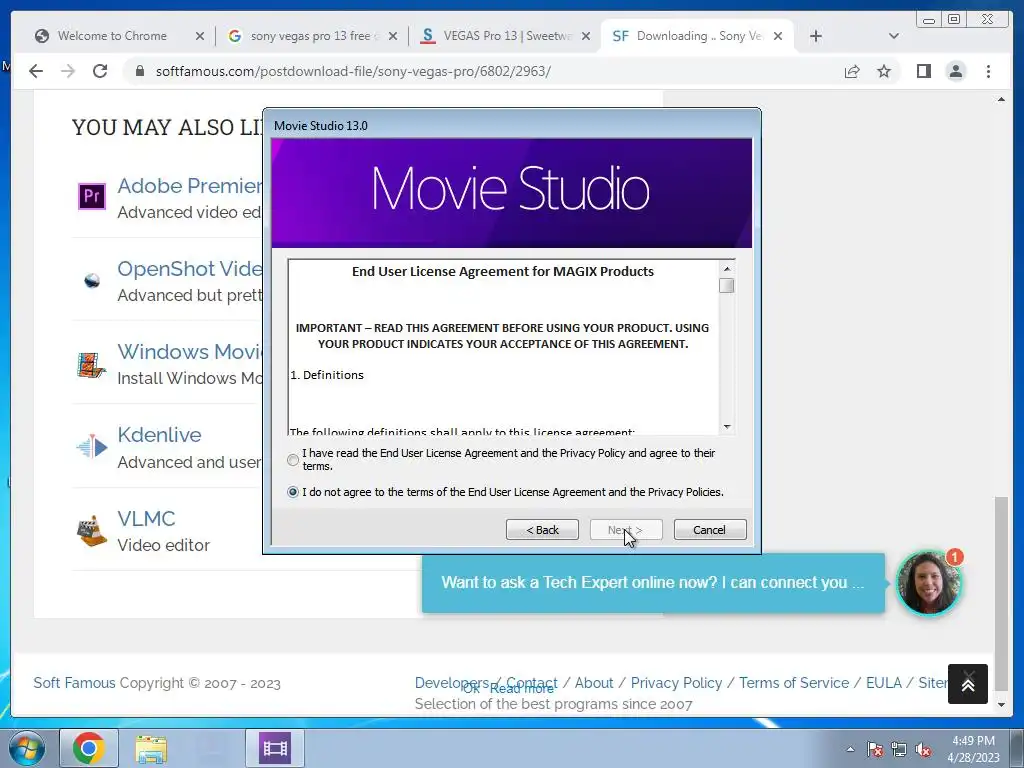The image size is (1024, 768).
Task: Click the OpenShot icon
Action: coord(92,281)
